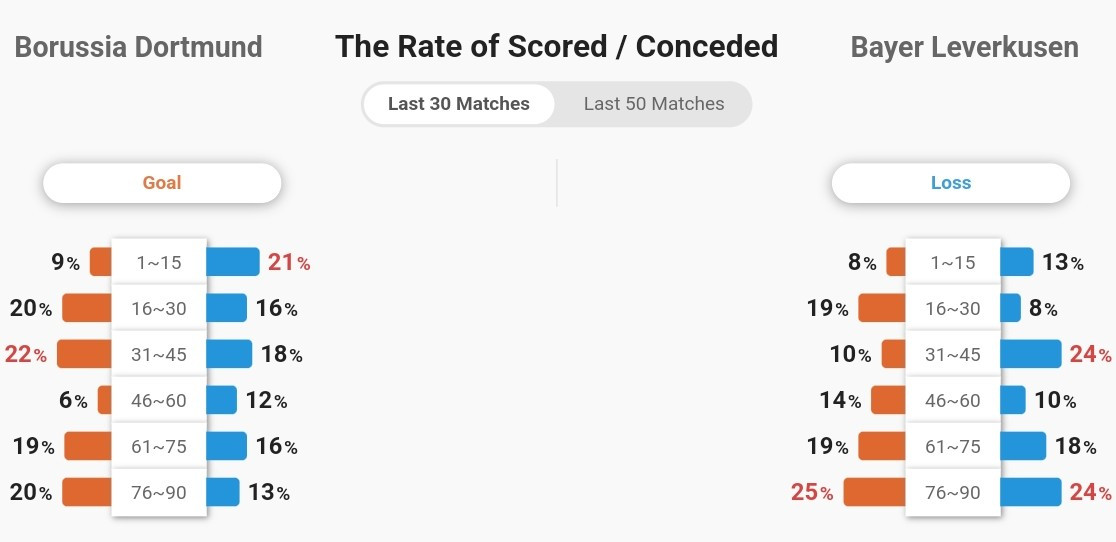The width and height of the screenshot is (1116, 542).
Task: Select the Last 30 Matches toggle
Action: click(458, 104)
